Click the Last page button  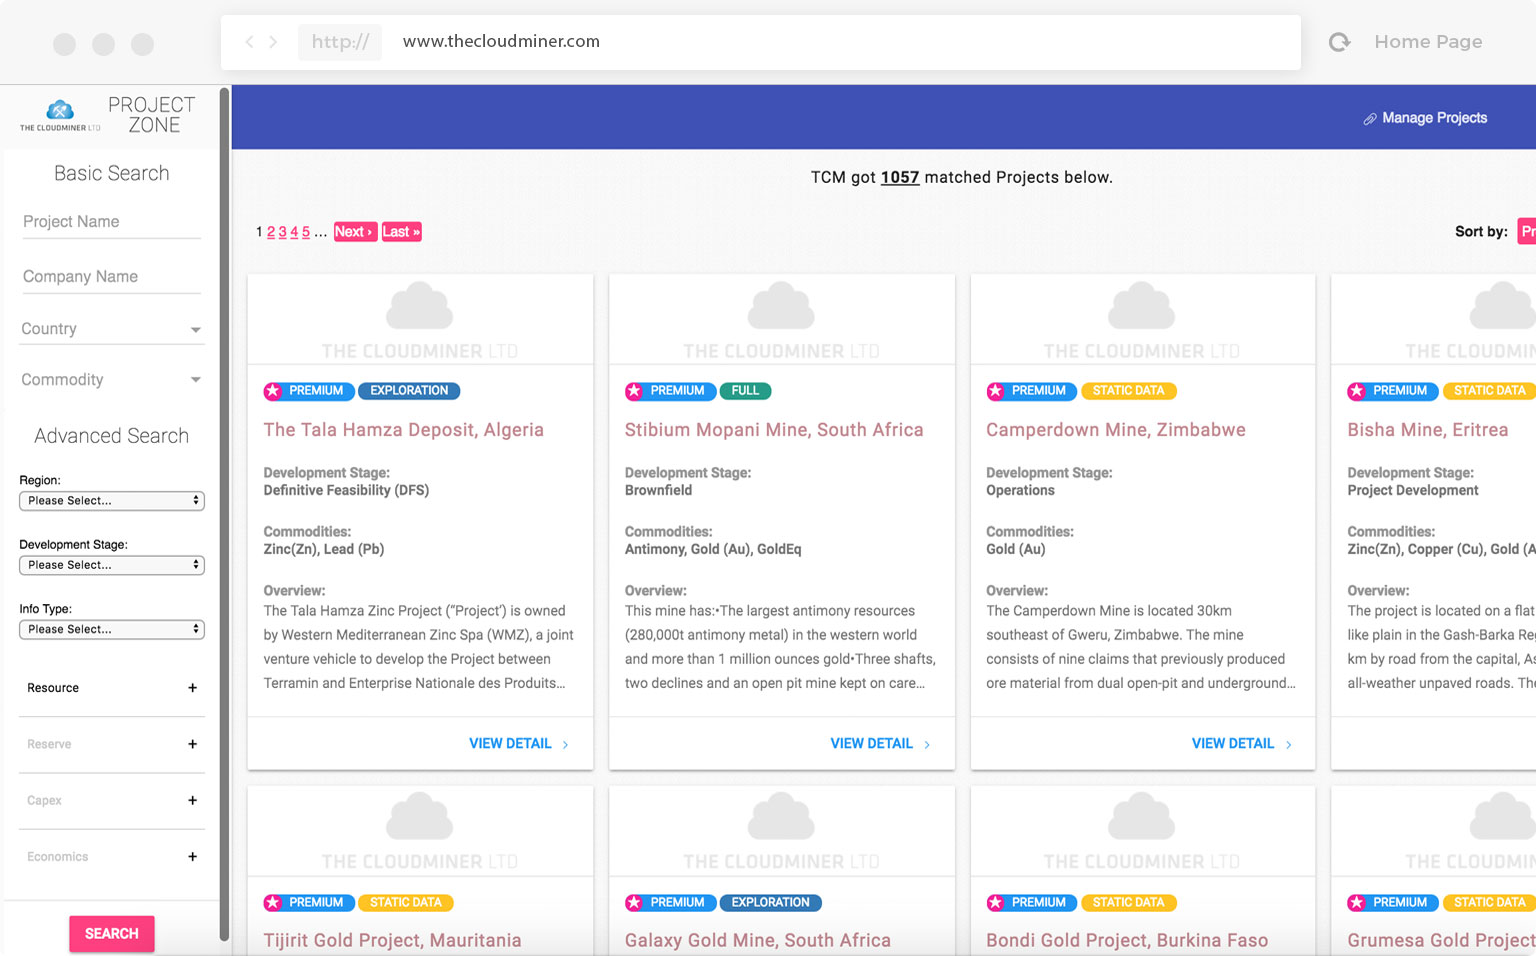(401, 232)
